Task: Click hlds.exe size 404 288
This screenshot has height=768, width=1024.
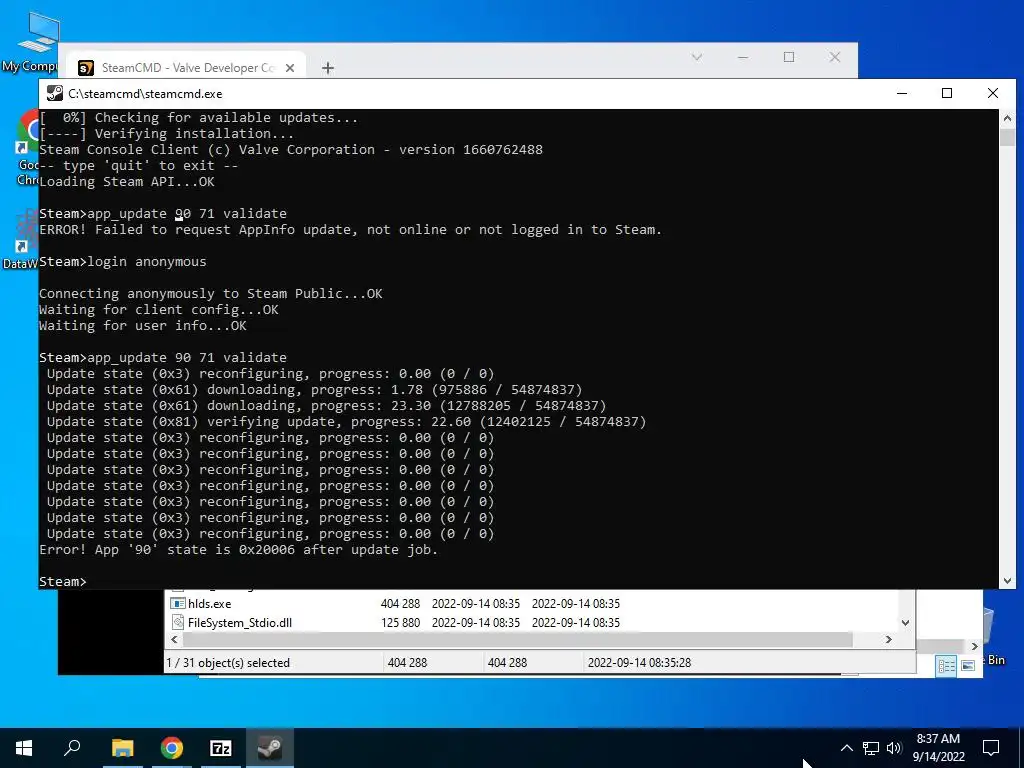Action: tap(400, 603)
